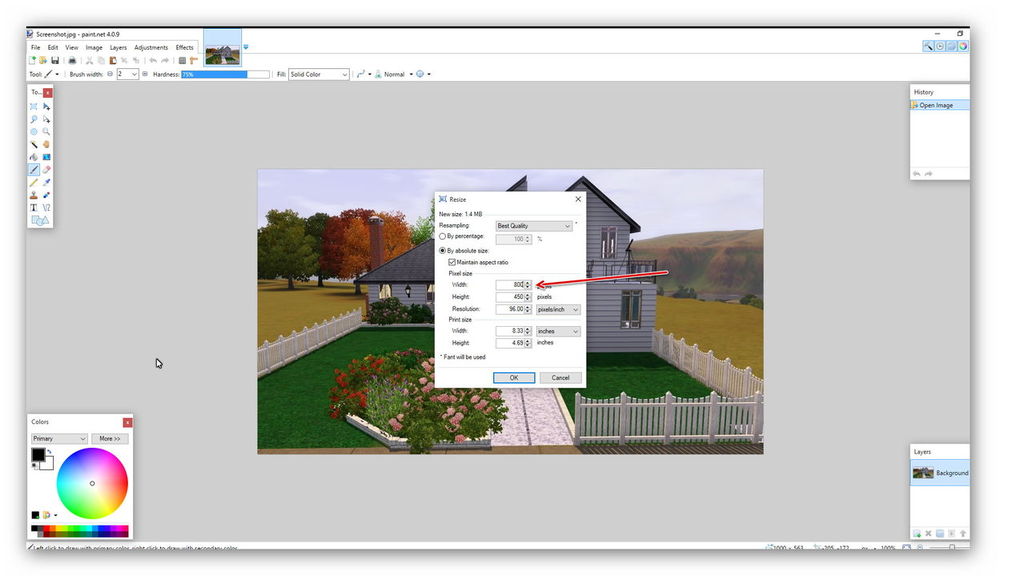This screenshot has width=1024, height=584.
Task: Close the Colors panel with red X
Action: click(x=127, y=423)
